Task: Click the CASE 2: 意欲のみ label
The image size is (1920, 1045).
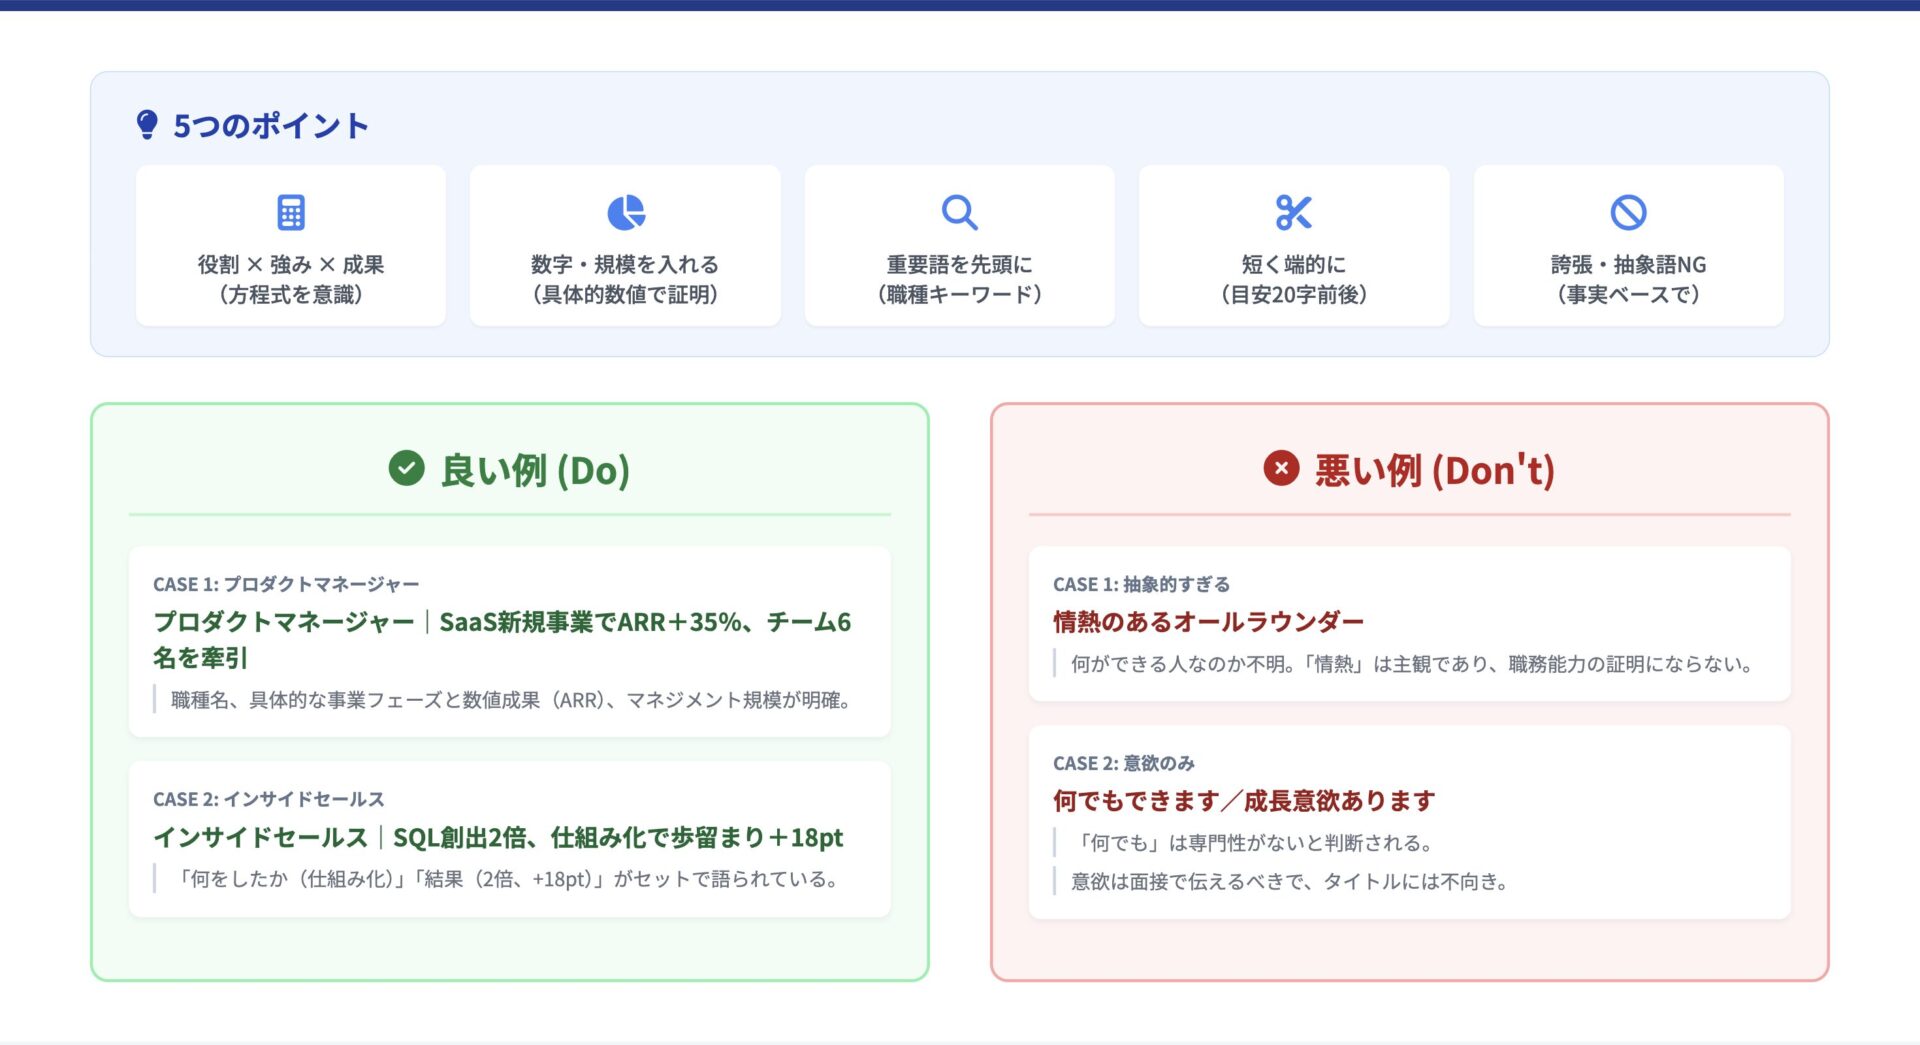Action: click(x=1123, y=763)
